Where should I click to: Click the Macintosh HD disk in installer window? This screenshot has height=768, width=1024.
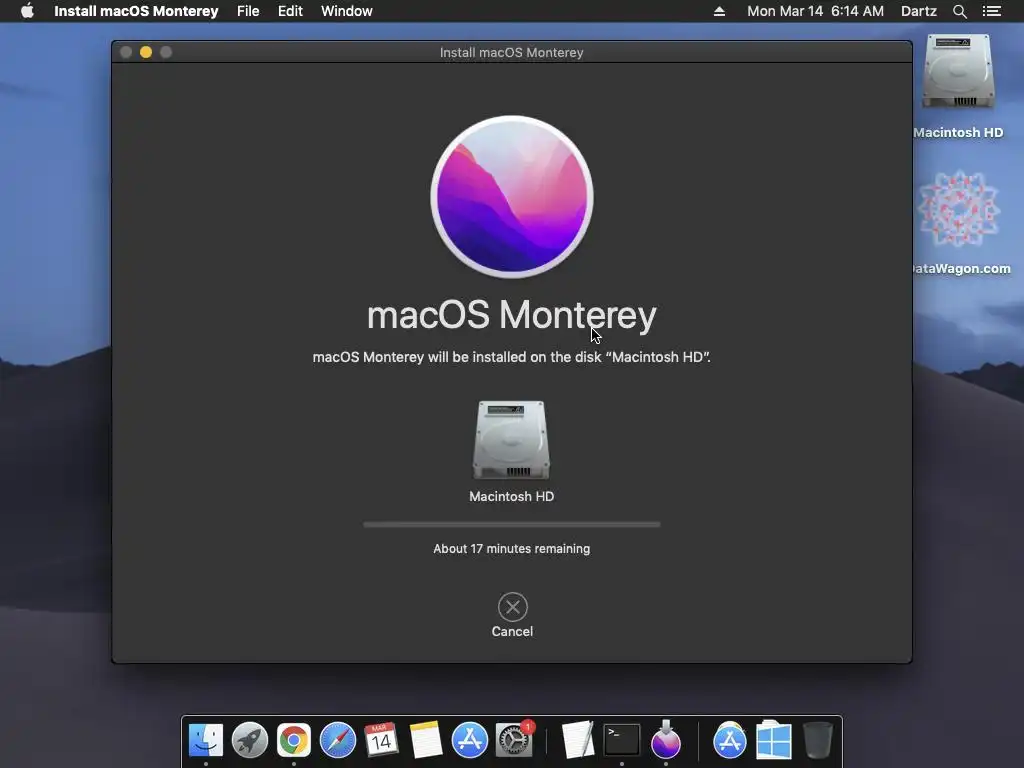[x=511, y=440]
